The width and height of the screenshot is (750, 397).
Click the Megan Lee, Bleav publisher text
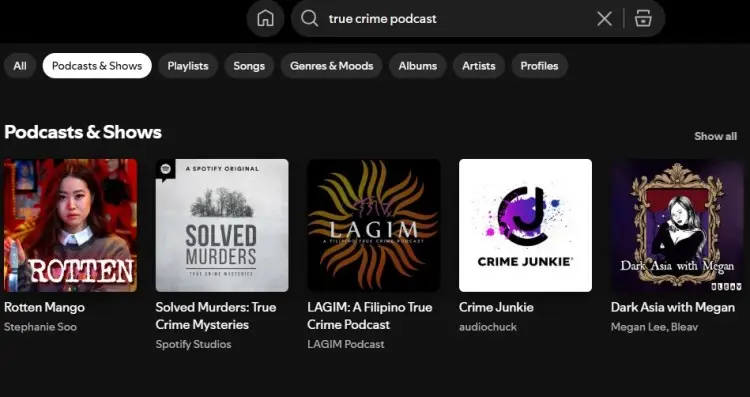click(654, 327)
